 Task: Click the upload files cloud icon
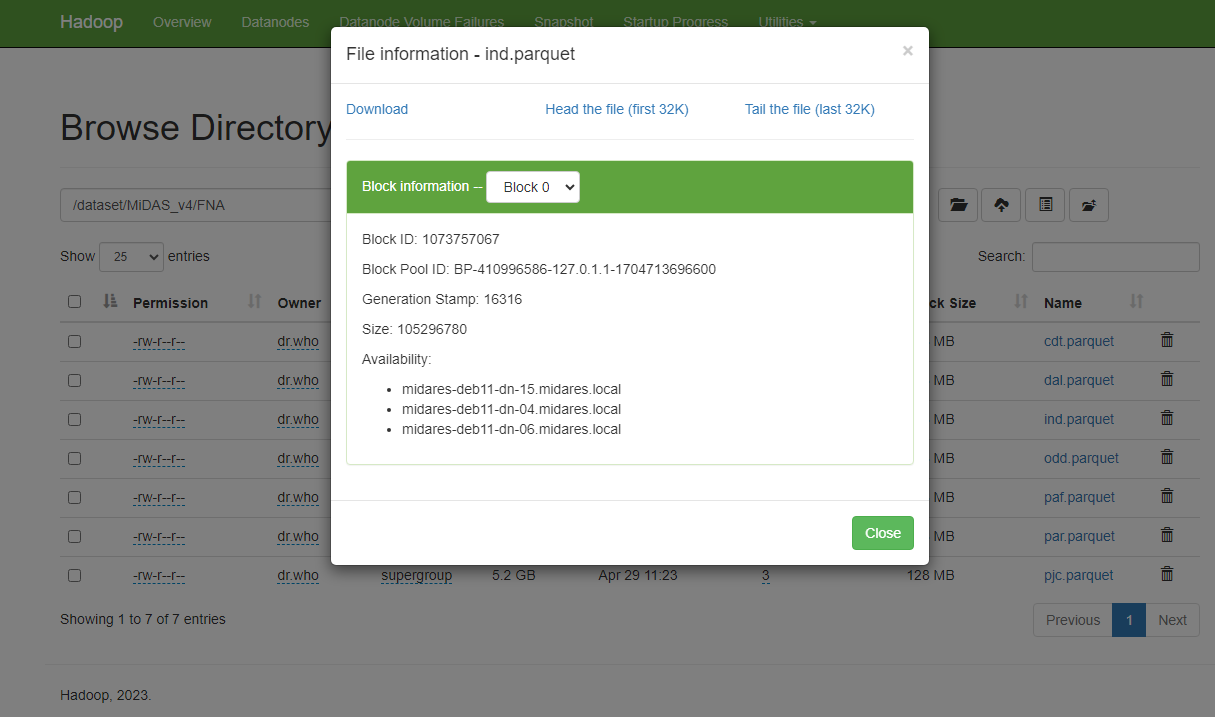click(x=1001, y=205)
